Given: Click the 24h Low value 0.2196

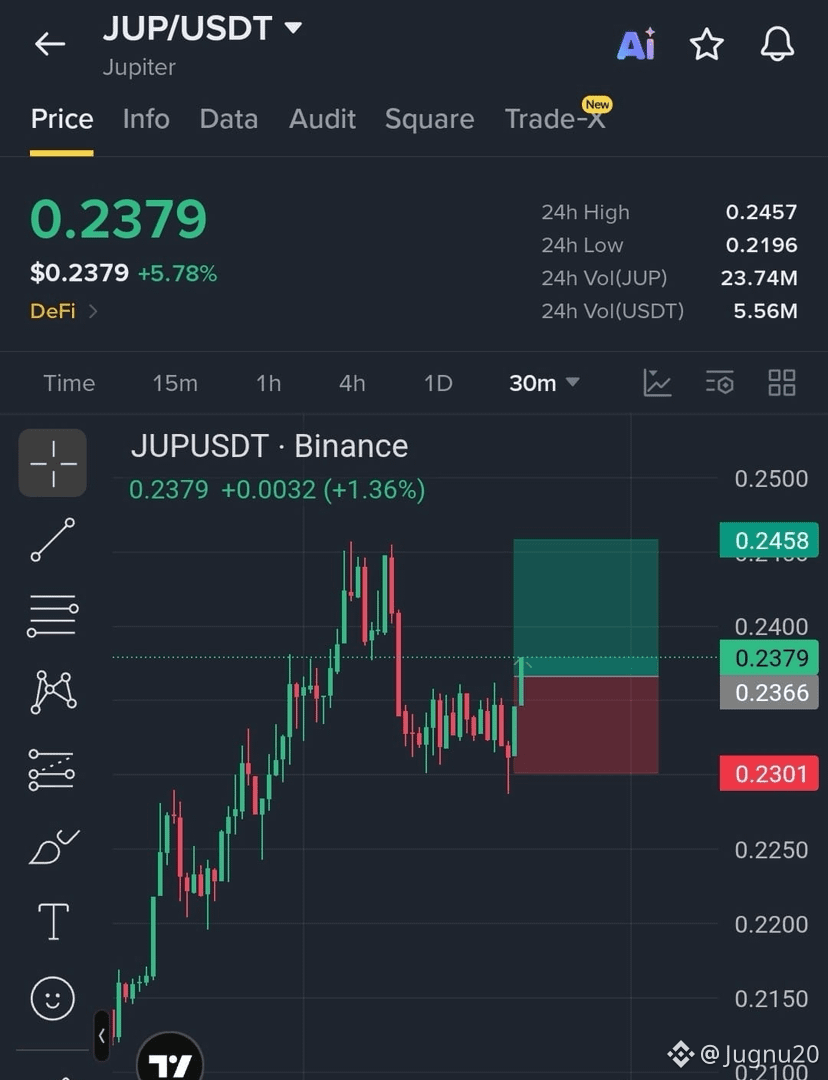Looking at the screenshot, I should 761,245.
